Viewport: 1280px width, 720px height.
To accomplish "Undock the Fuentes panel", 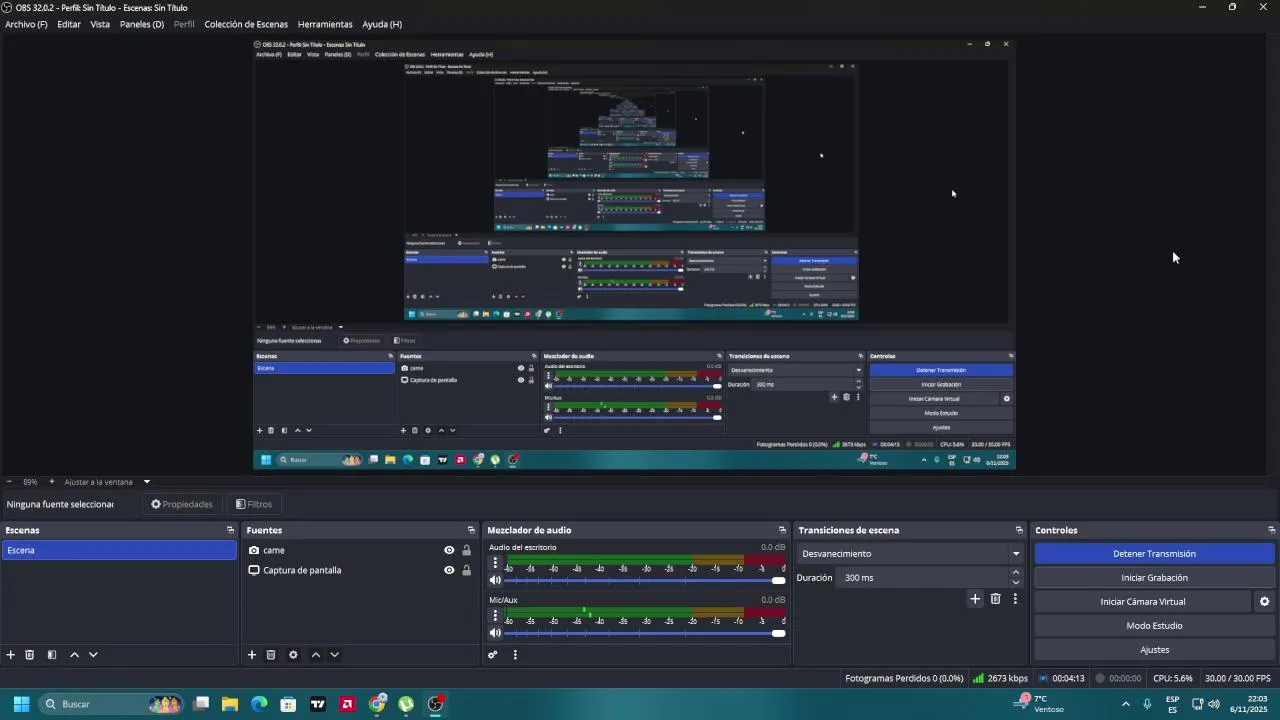I will pyautogui.click(x=471, y=530).
